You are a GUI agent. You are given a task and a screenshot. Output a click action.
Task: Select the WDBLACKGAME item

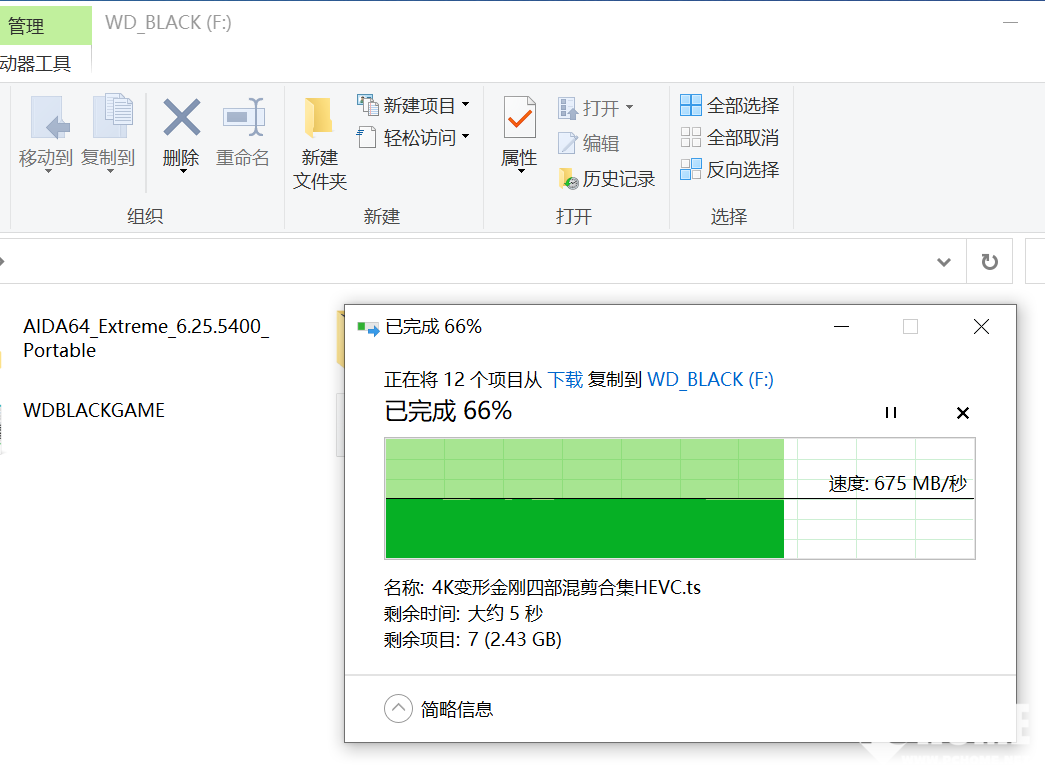tap(94, 410)
